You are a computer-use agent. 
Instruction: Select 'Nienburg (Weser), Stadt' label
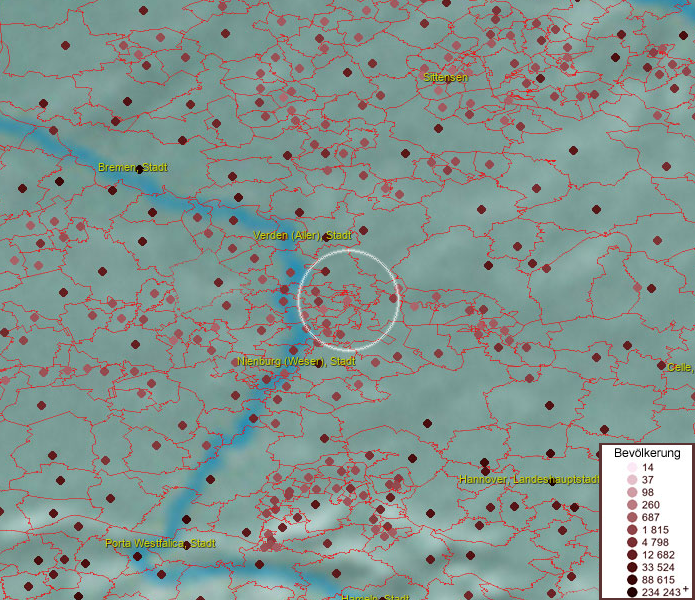click(296, 361)
